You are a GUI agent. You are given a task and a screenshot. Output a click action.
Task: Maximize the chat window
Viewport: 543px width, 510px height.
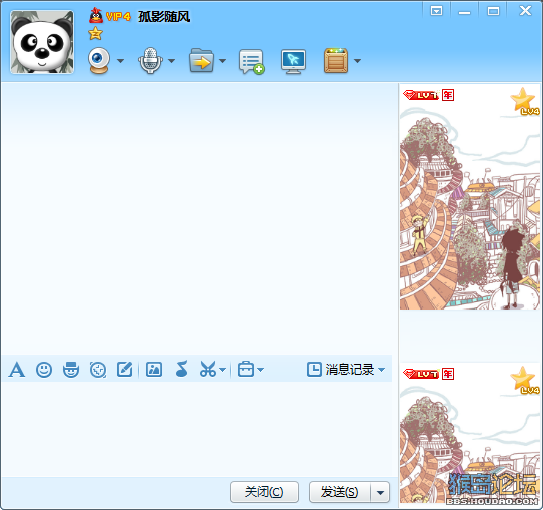click(x=493, y=11)
